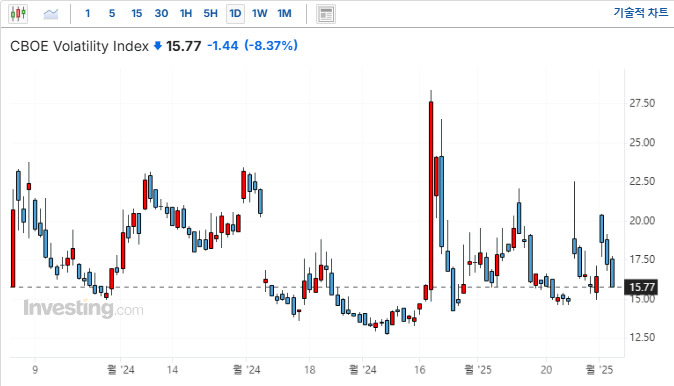The width and height of the screenshot is (674, 386).
Task: Select the 1W interval
Action: [x=260, y=13]
